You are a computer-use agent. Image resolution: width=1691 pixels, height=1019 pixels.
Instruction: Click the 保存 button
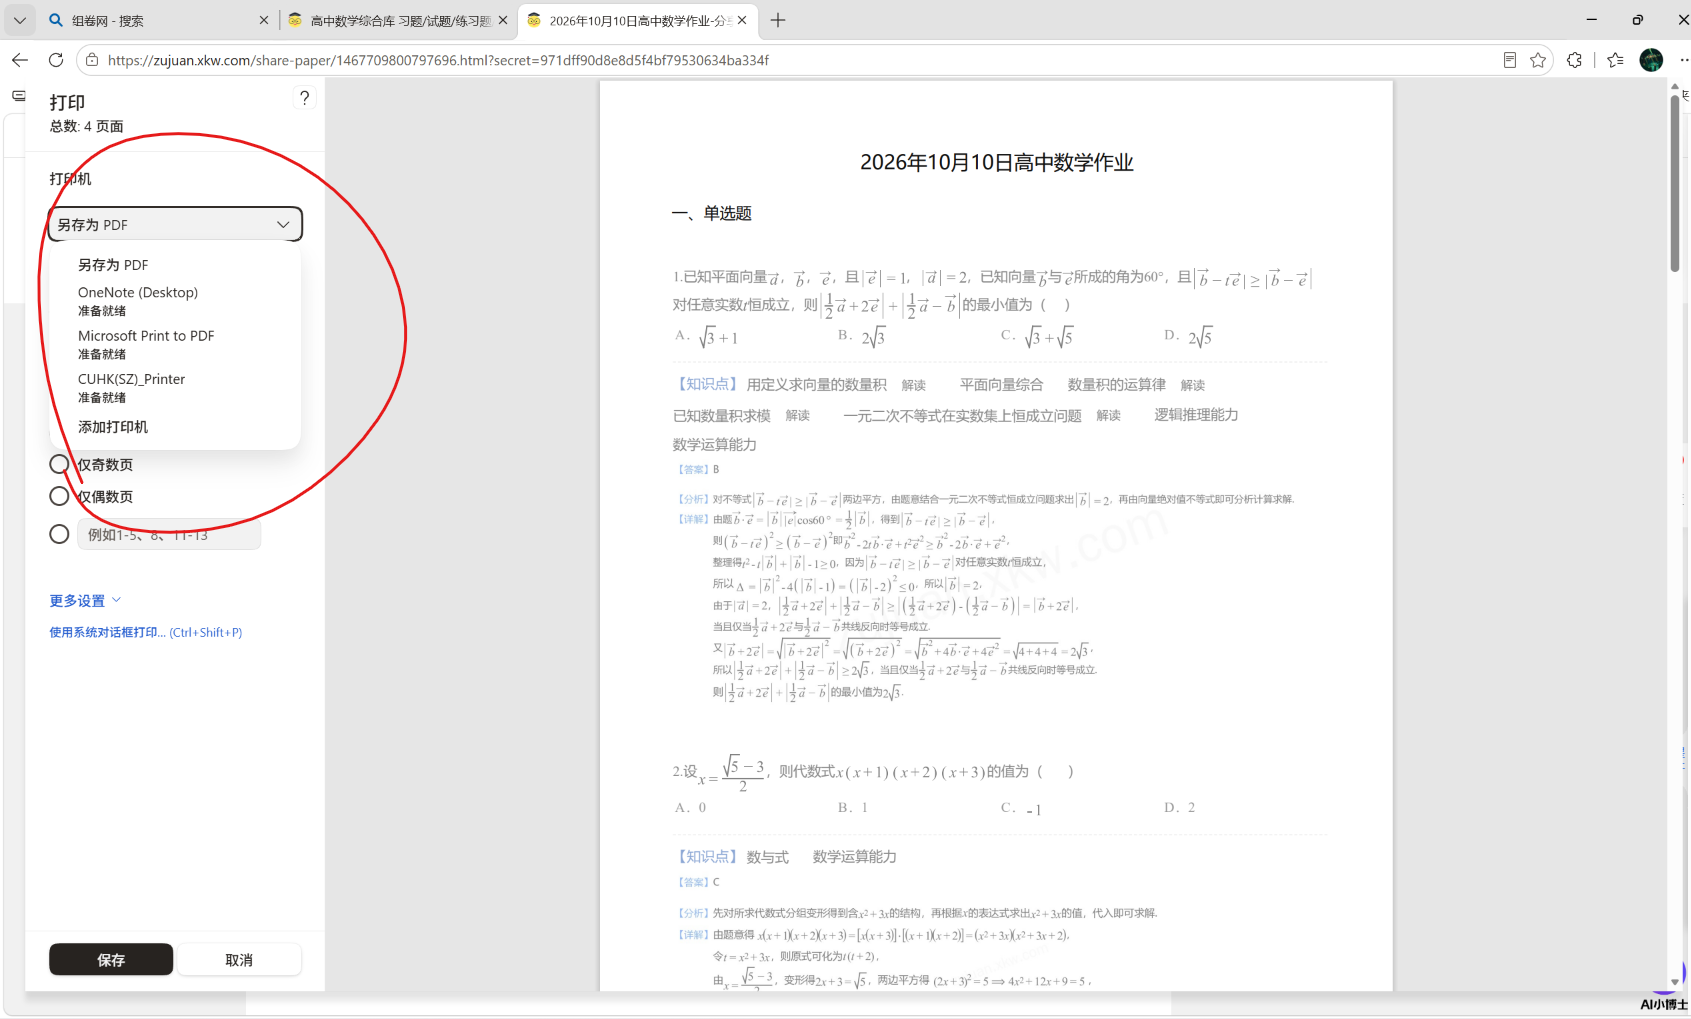[111, 959]
